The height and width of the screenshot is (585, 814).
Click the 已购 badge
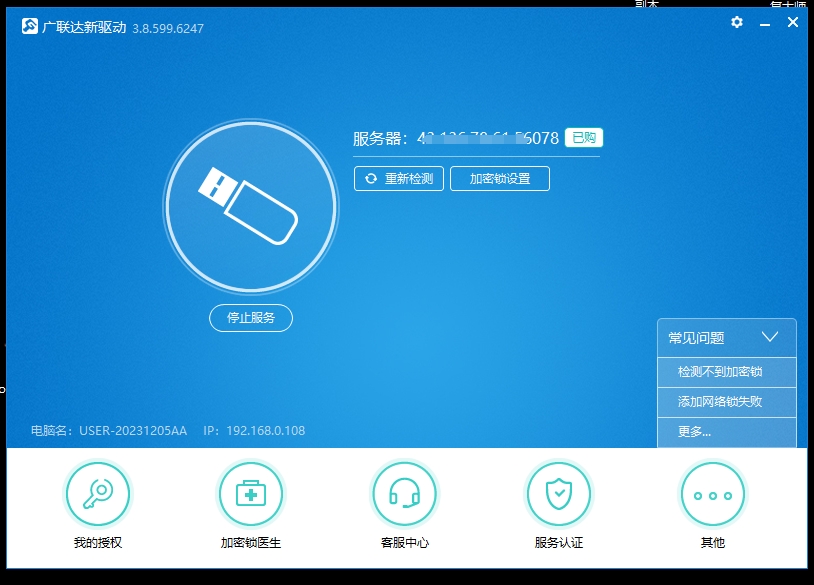[x=584, y=138]
